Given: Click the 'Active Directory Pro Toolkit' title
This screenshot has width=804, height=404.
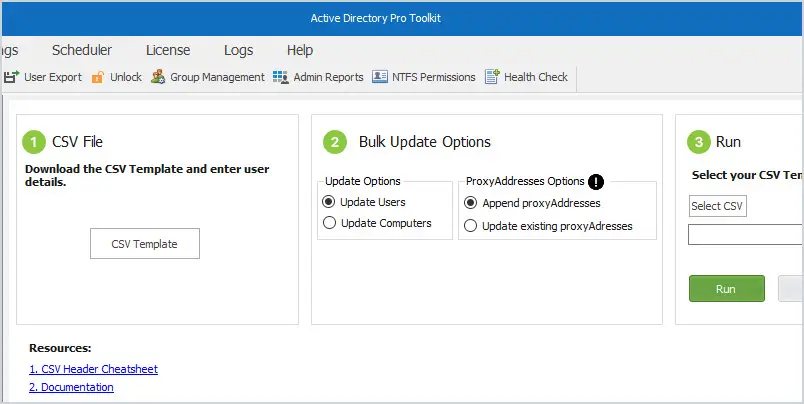Looking at the screenshot, I should pyautogui.click(x=376, y=18).
